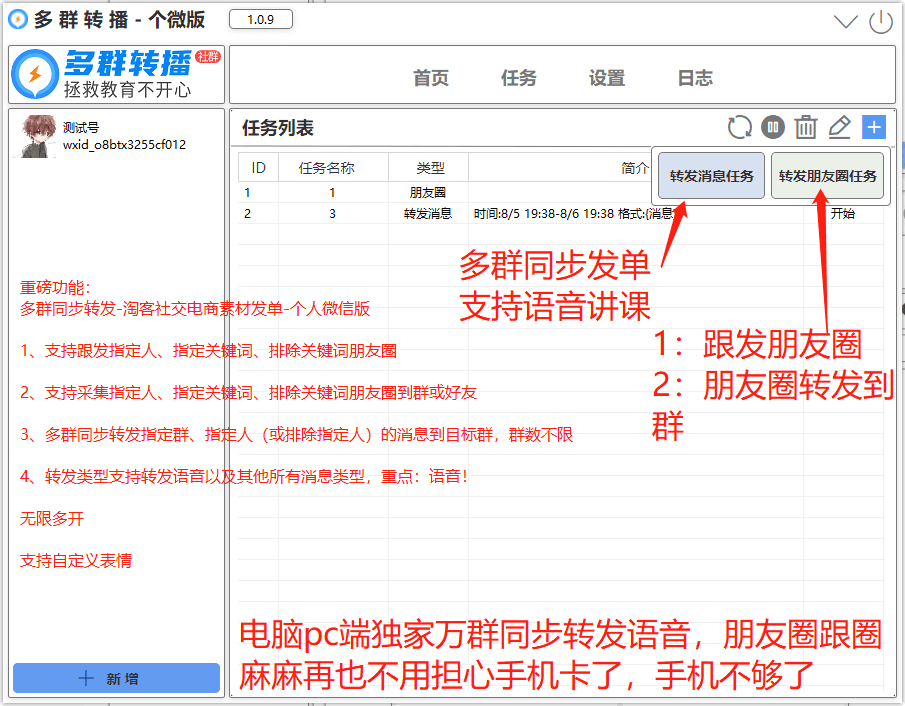Select the 转发消息 type cell in row 2
The image size is (905, 706).
click(428, 214)
